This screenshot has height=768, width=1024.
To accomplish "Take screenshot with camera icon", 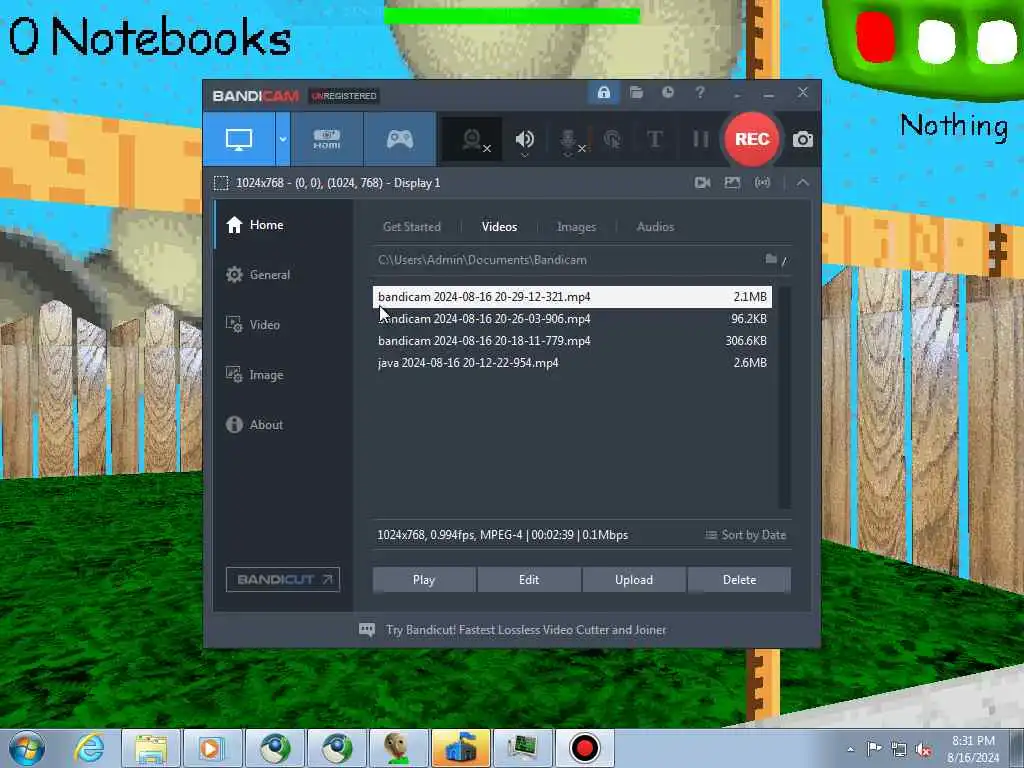I will [803, 139].
